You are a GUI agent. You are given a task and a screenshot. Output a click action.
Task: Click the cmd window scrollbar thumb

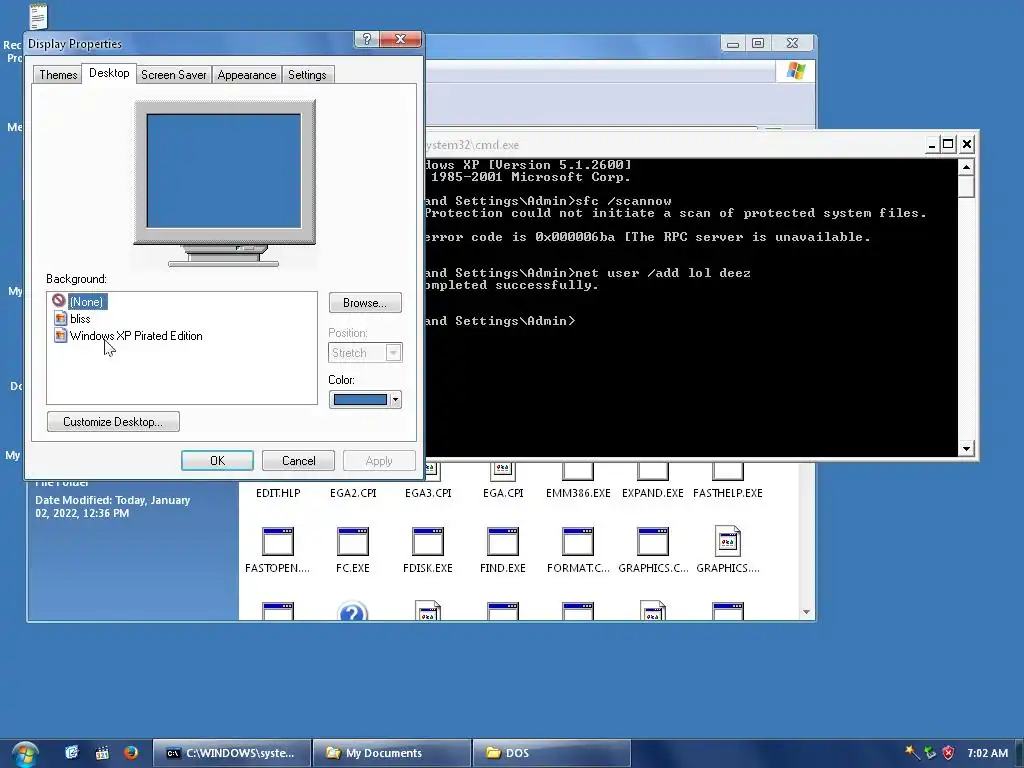(x=967, y=187)
